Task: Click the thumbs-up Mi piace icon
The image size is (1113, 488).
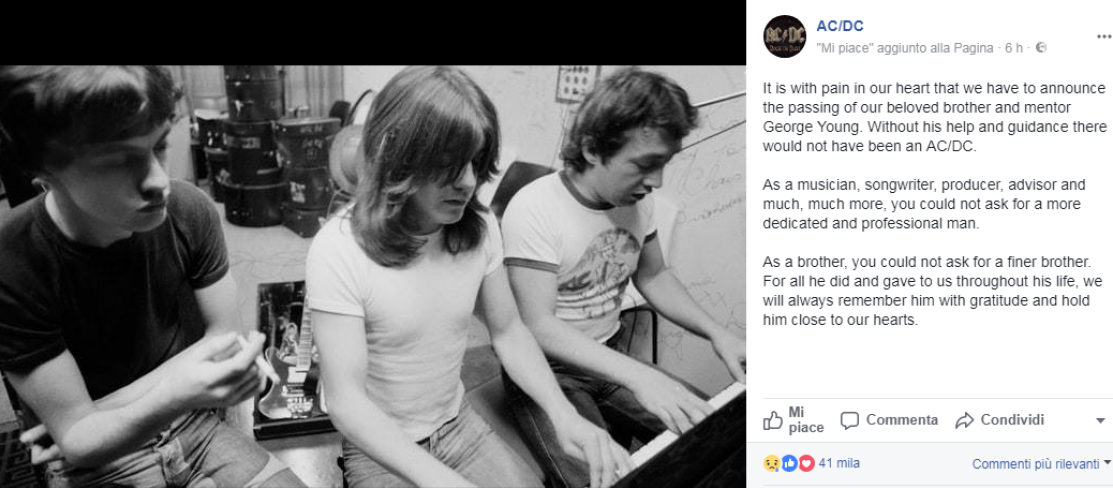Action: (x=773, y=420)
